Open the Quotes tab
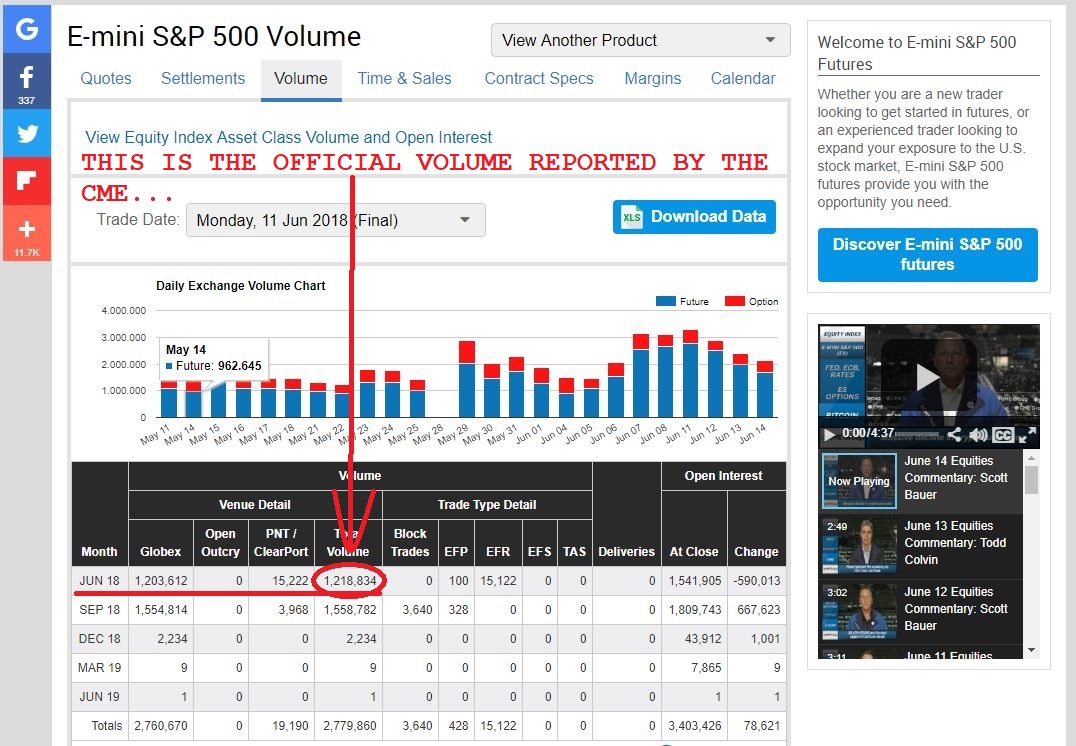Viewport: 1076px width, 746px height. (106, 78)
